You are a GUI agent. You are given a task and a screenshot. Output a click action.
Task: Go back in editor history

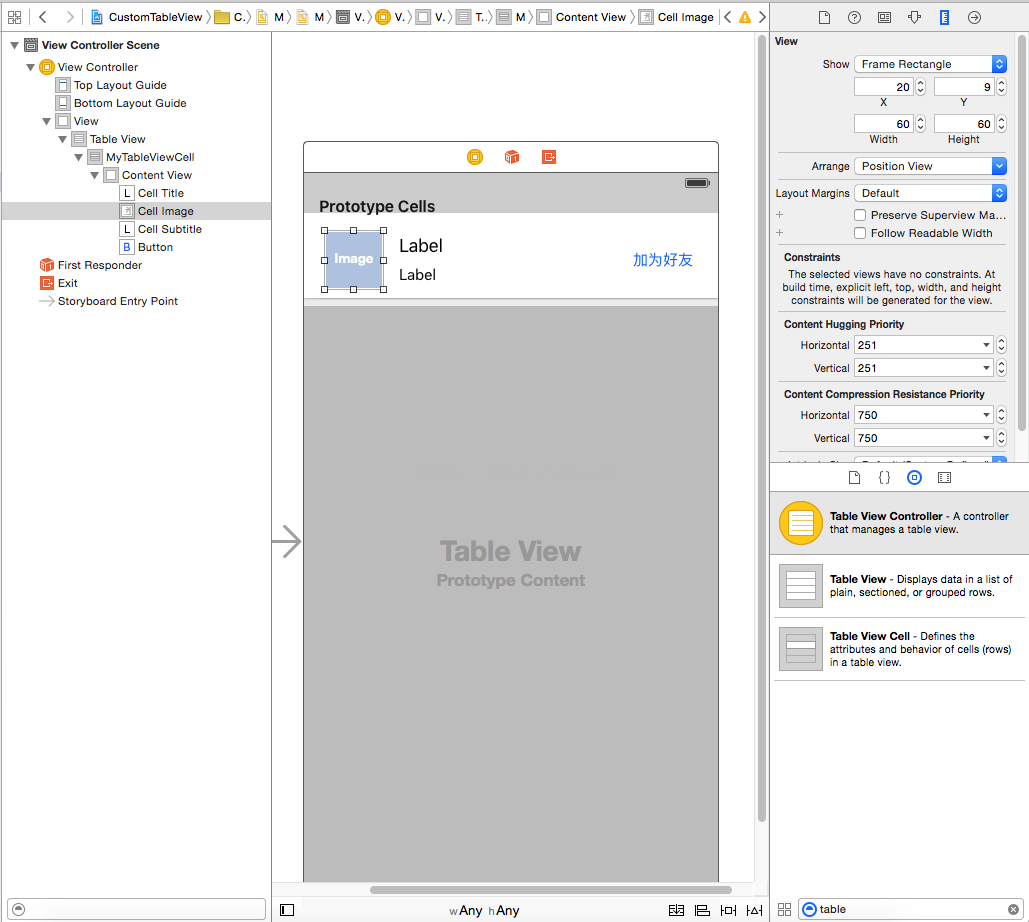pyautogui.click(x=43, y=17)
